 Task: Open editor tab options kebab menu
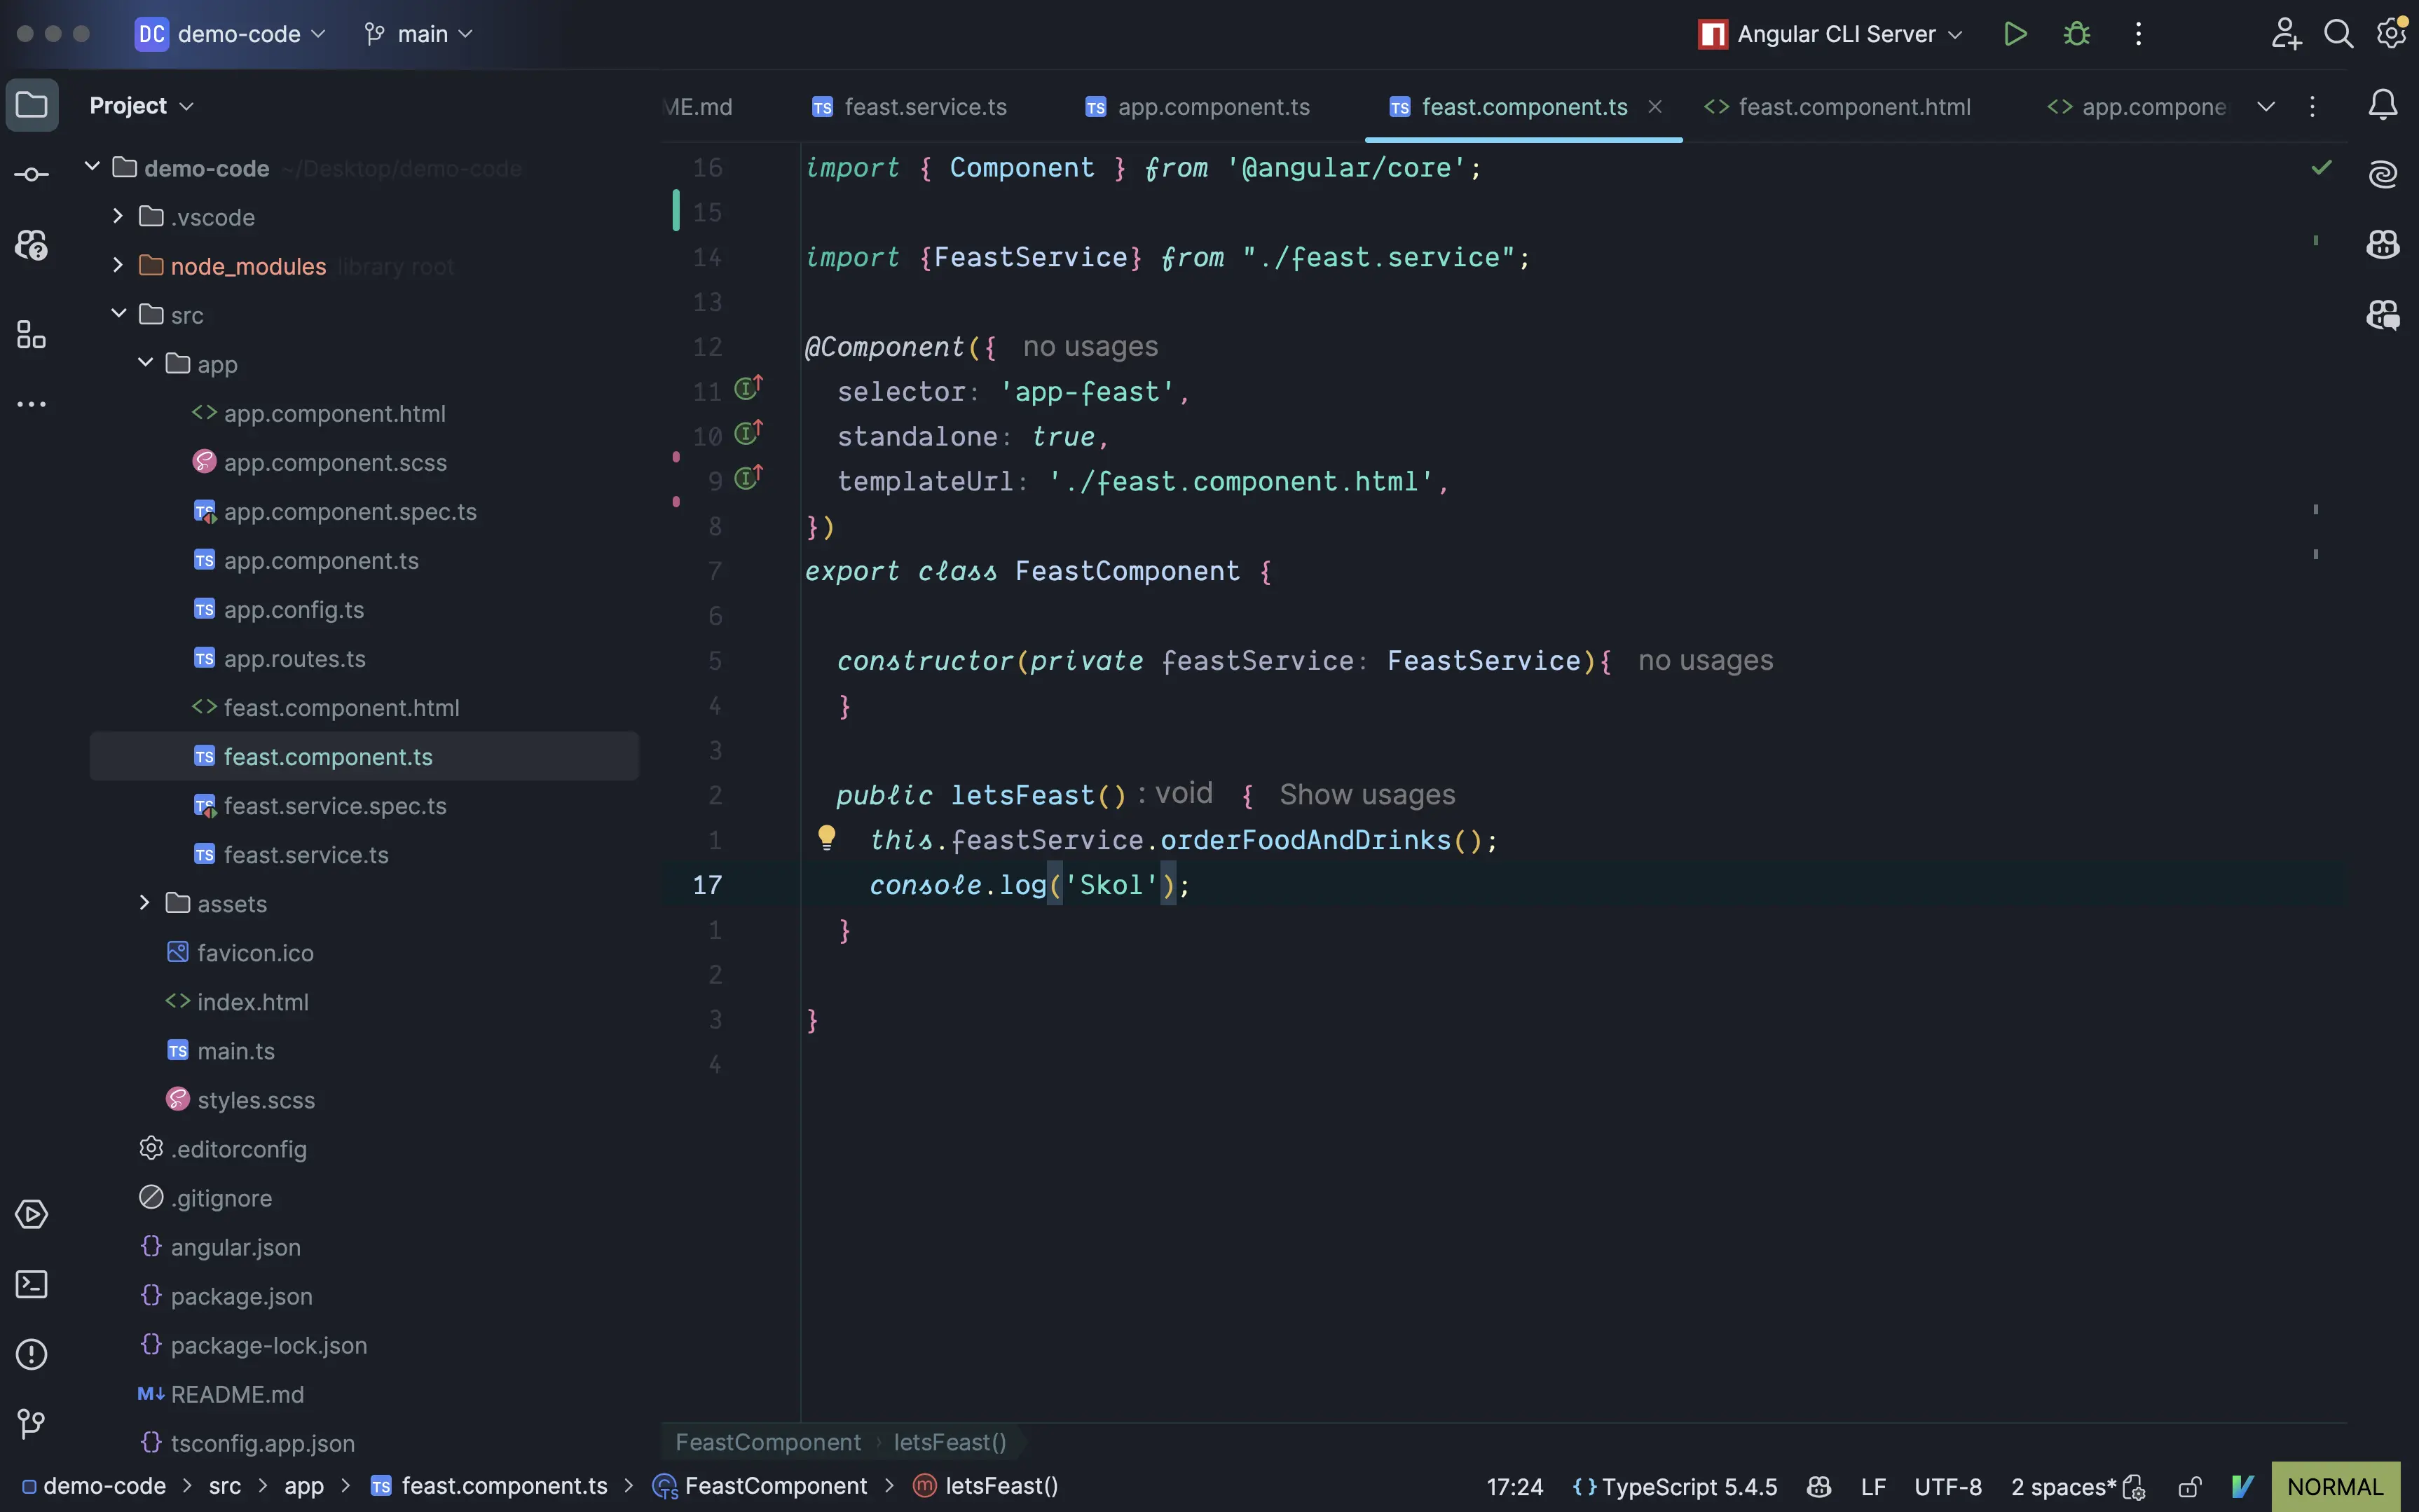click(x=2312, y=106)
